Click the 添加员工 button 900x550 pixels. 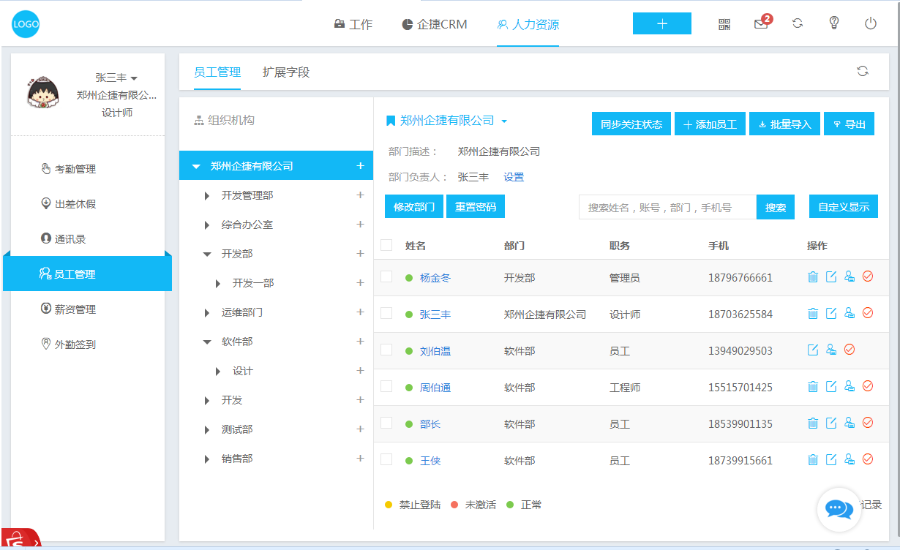(709, 124)
